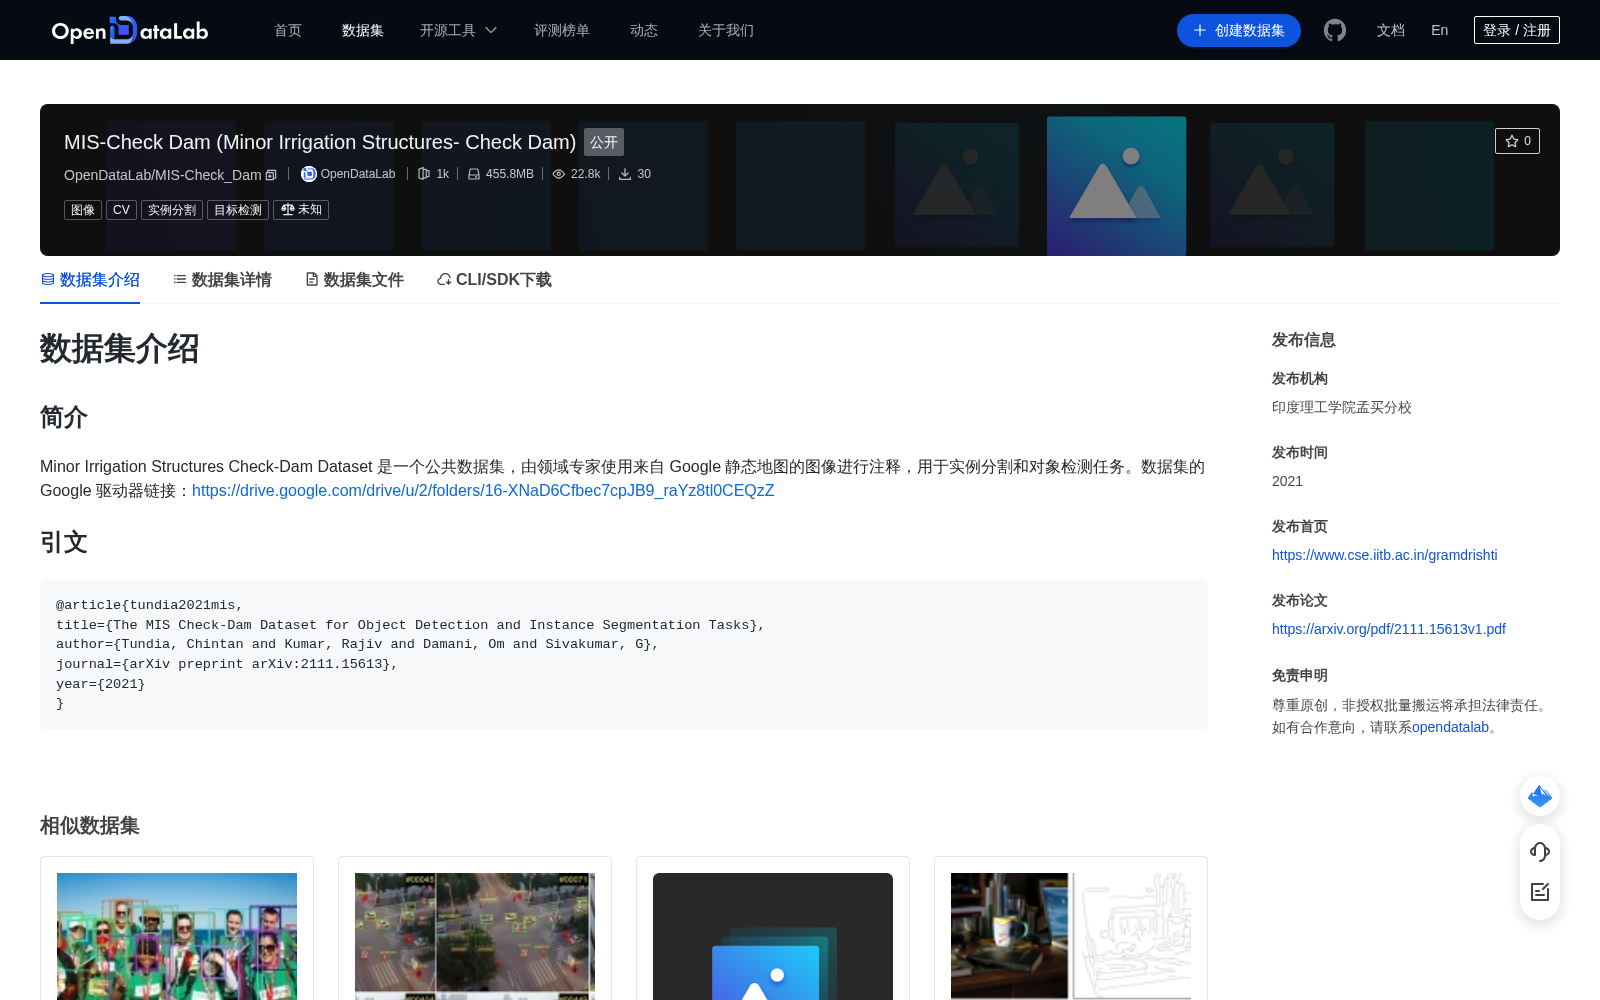Open the feedback note icon
This screenshot has height=1000, width=1600.
[1540, 891]
